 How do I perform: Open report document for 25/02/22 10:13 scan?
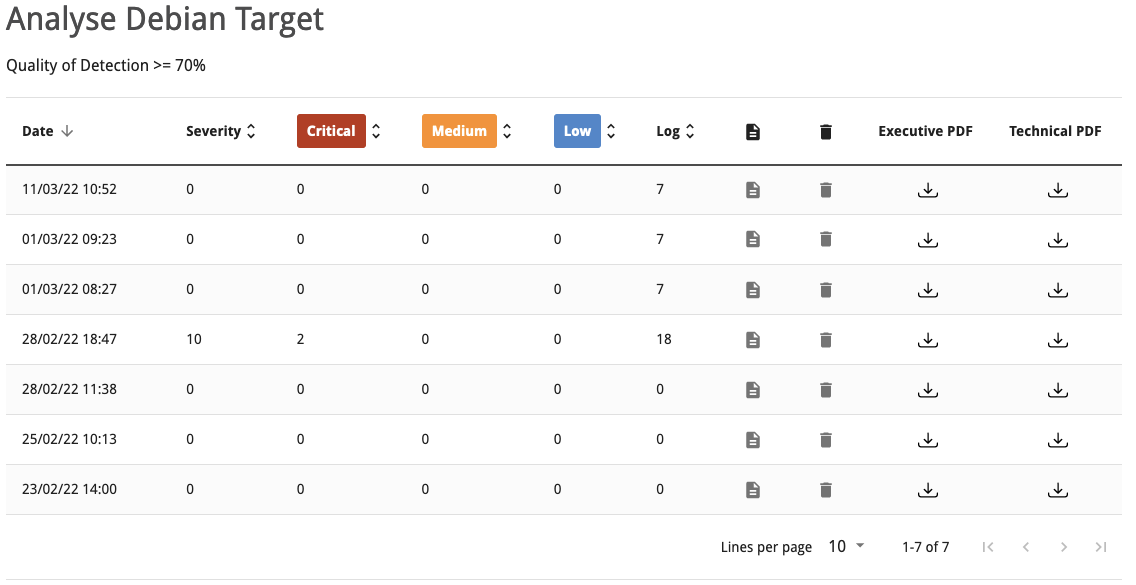pyautogui.click(x=753, y=440)
